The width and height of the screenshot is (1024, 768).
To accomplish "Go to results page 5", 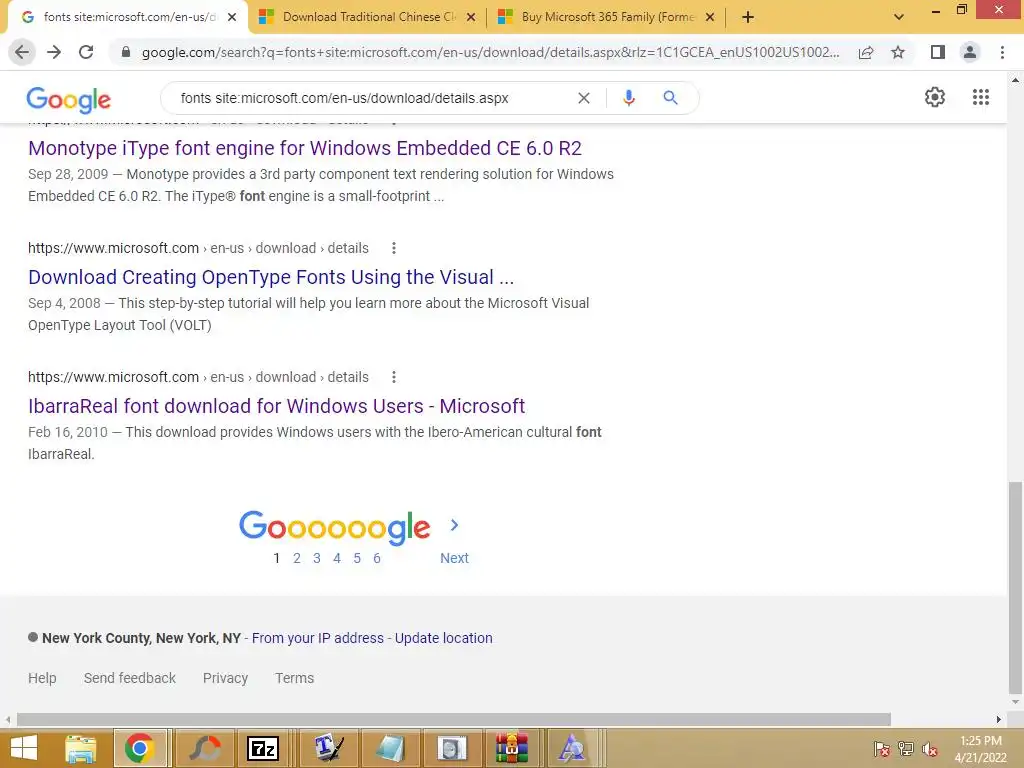I will 357,558.
